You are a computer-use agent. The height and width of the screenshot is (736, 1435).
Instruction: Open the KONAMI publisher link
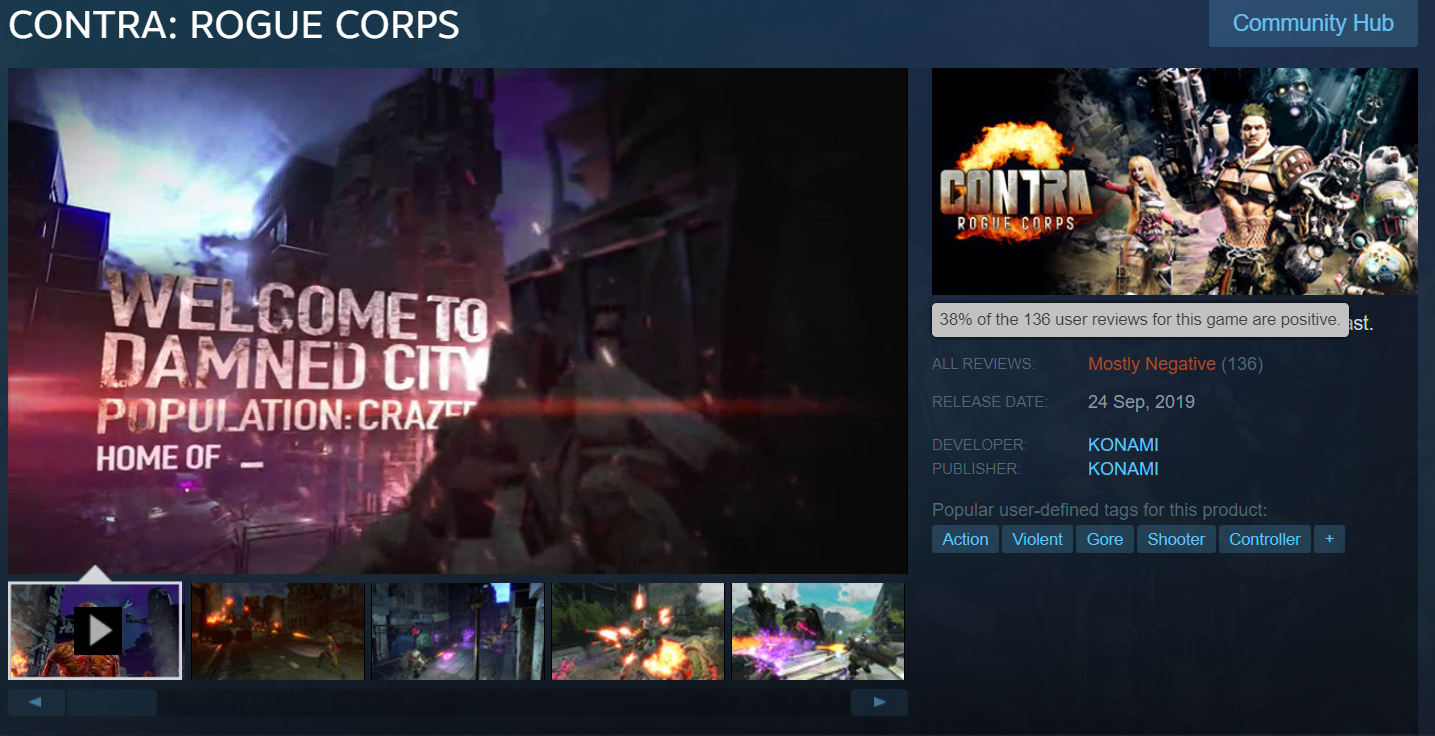1123,469
